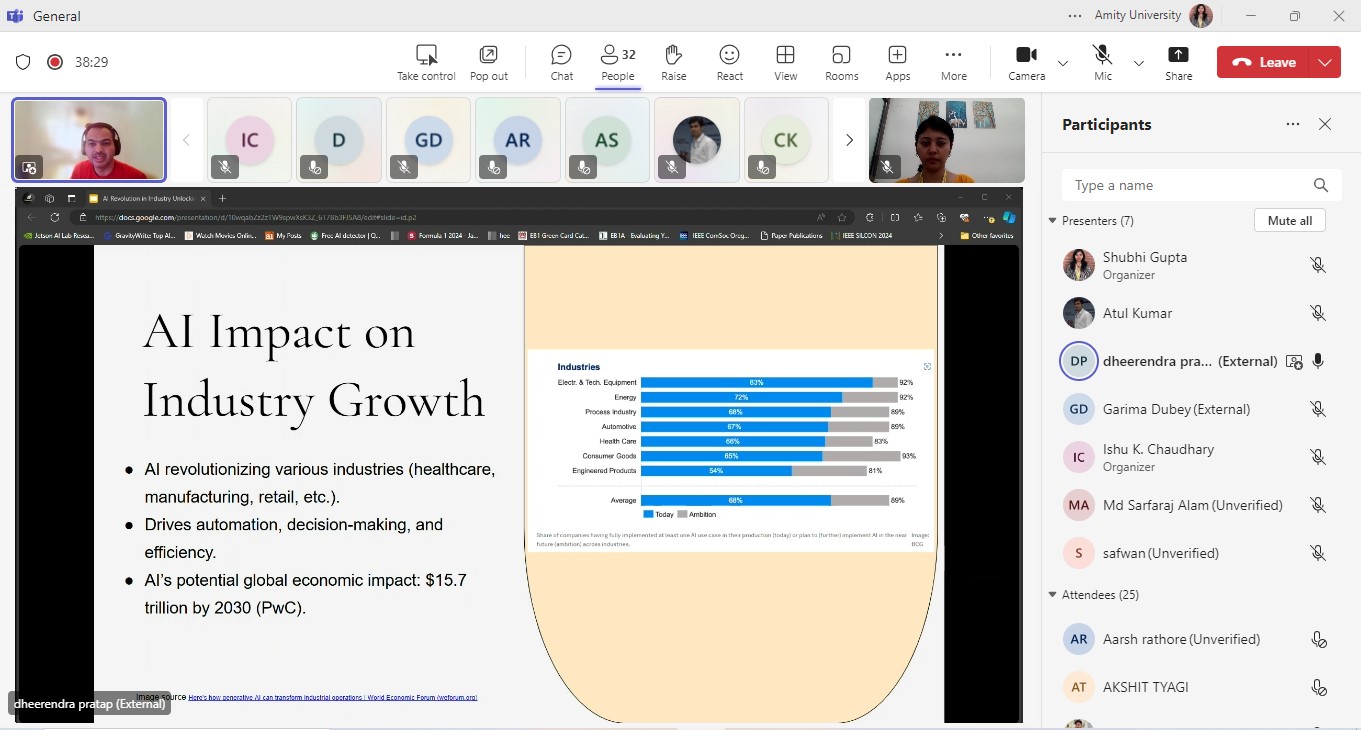Viewport: 1361px width, 730px height.
Task: Open the React emoji menu
Action: click(730, 62)
